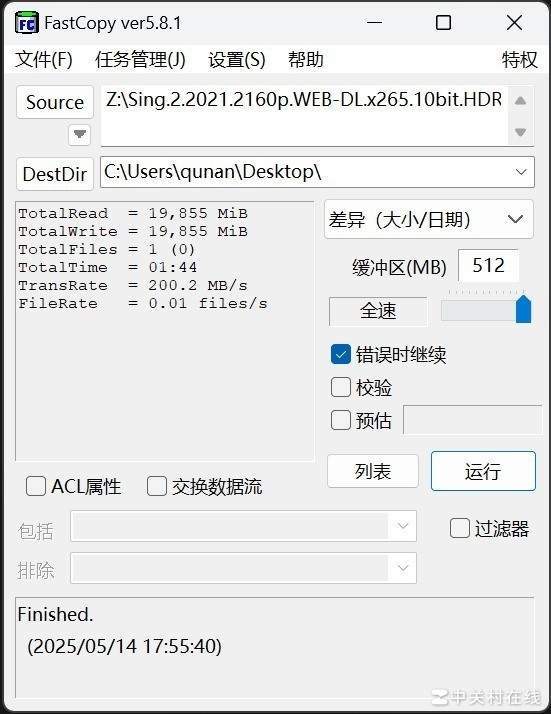Click the 列表 listing button

(x=372, y=471)
